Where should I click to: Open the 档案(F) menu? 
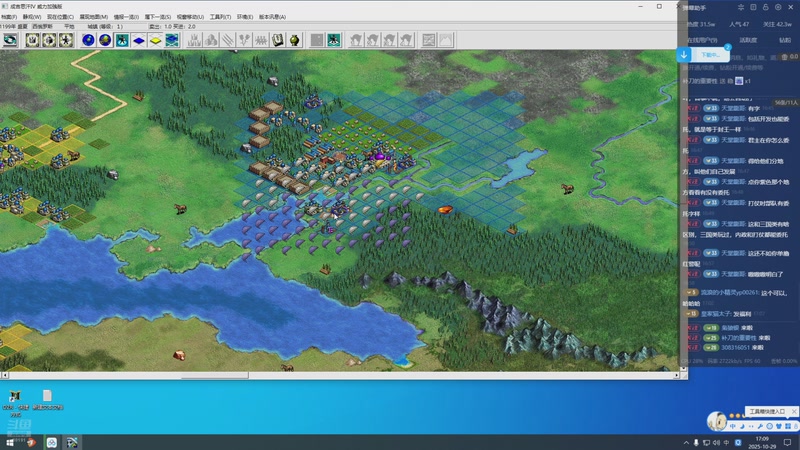tap(9, 17)
